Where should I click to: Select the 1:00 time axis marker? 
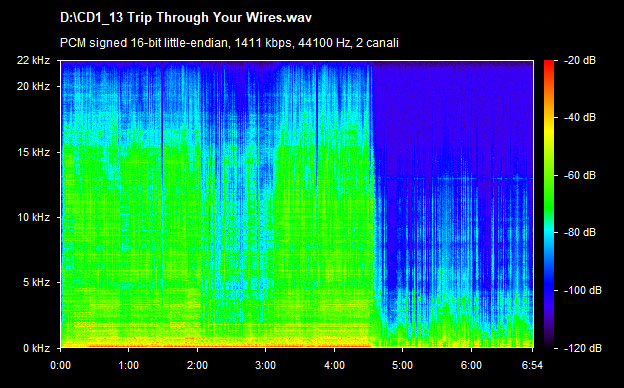click(x=129, y=365)
